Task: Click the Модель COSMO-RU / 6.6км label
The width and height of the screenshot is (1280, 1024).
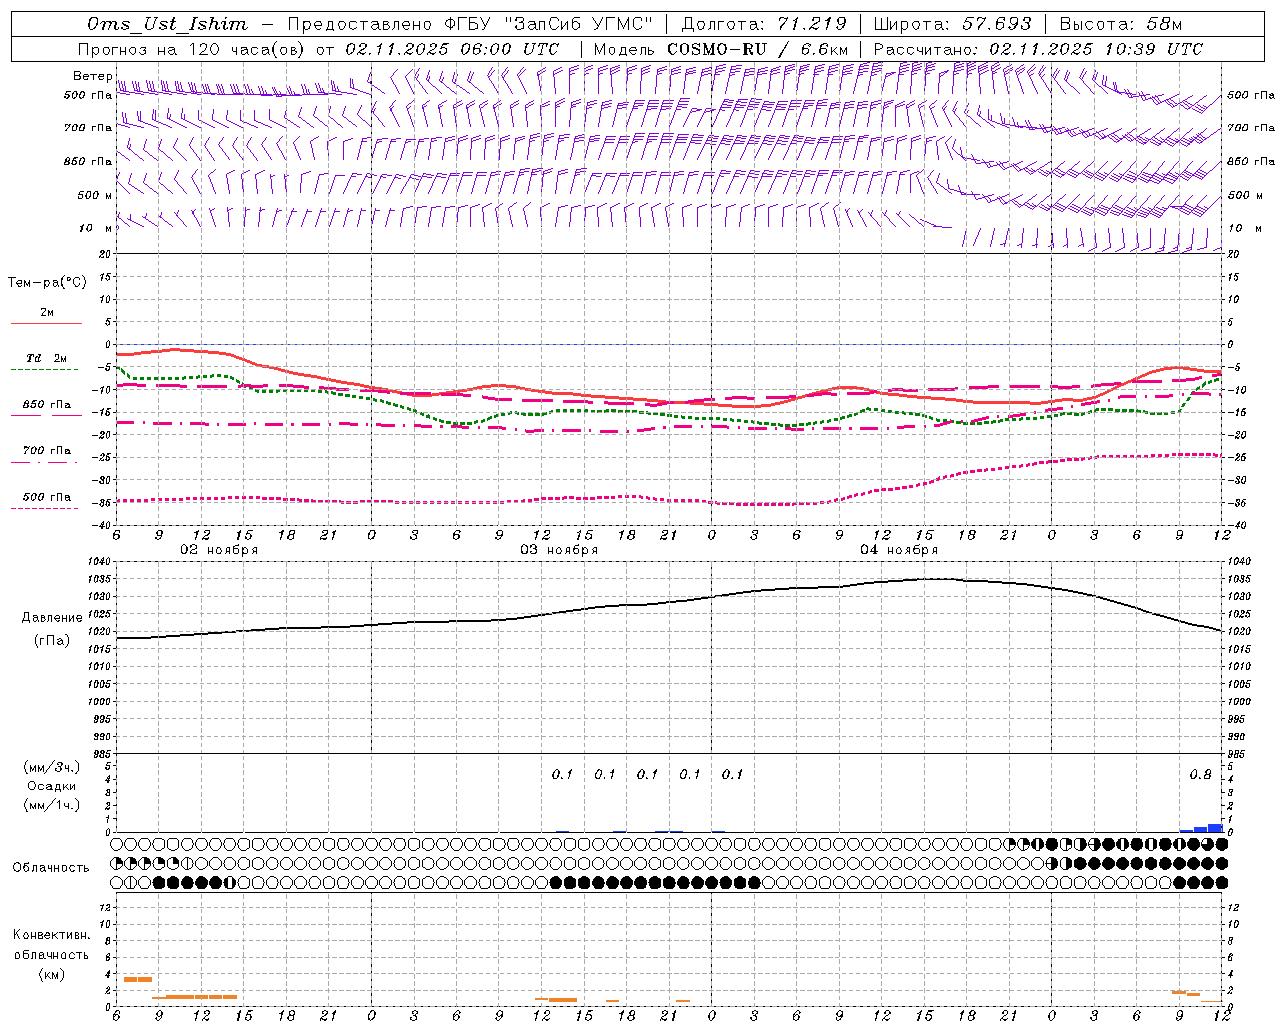Action: (721, 49)
